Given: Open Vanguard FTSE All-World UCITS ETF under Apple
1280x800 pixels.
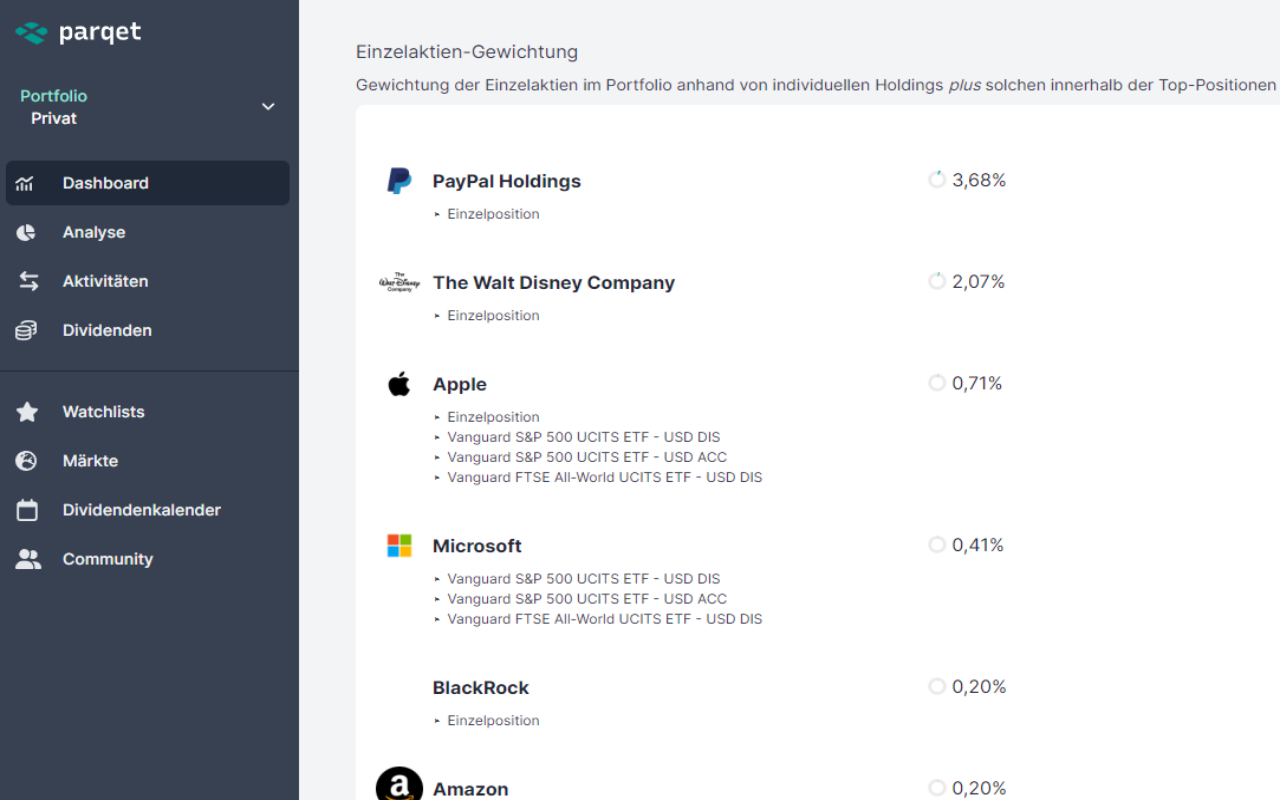Looking at the screenshot, I should pos(604,477).
